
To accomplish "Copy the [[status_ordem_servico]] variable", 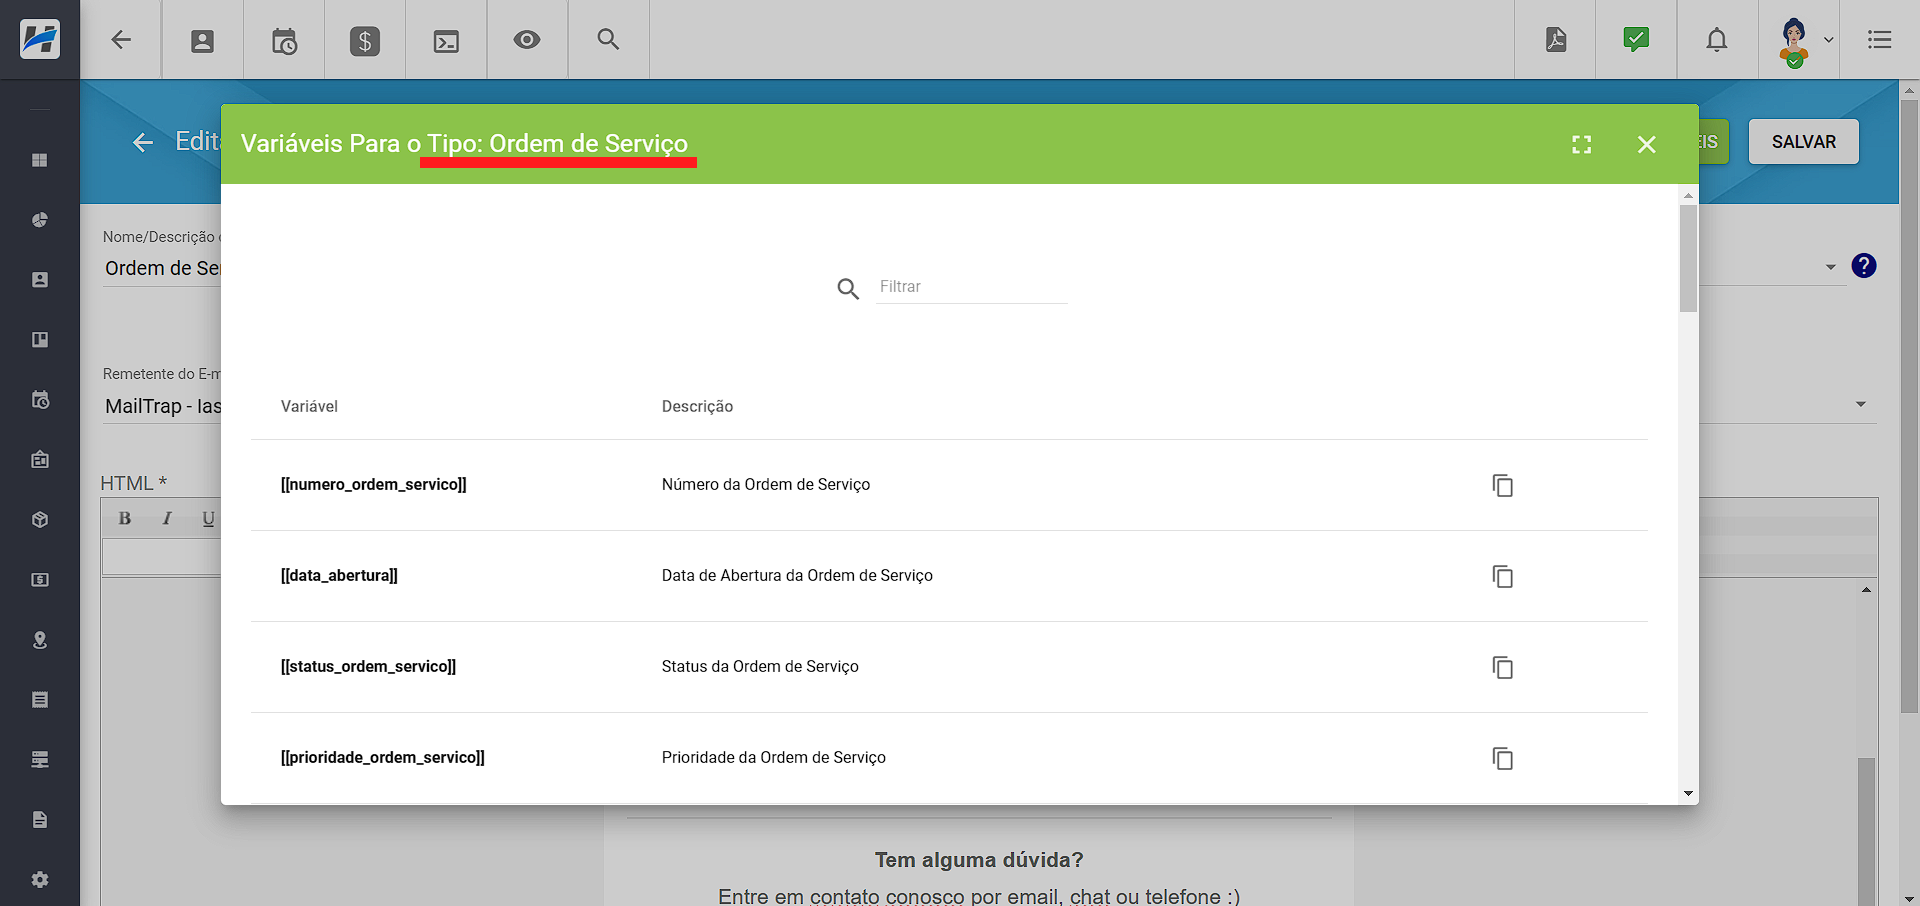I will [x=1502, y=667].
